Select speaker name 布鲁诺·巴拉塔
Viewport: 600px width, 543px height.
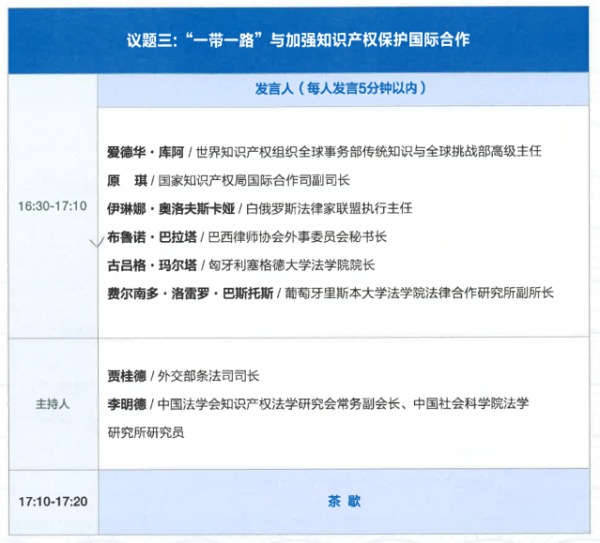click(150, 237)
